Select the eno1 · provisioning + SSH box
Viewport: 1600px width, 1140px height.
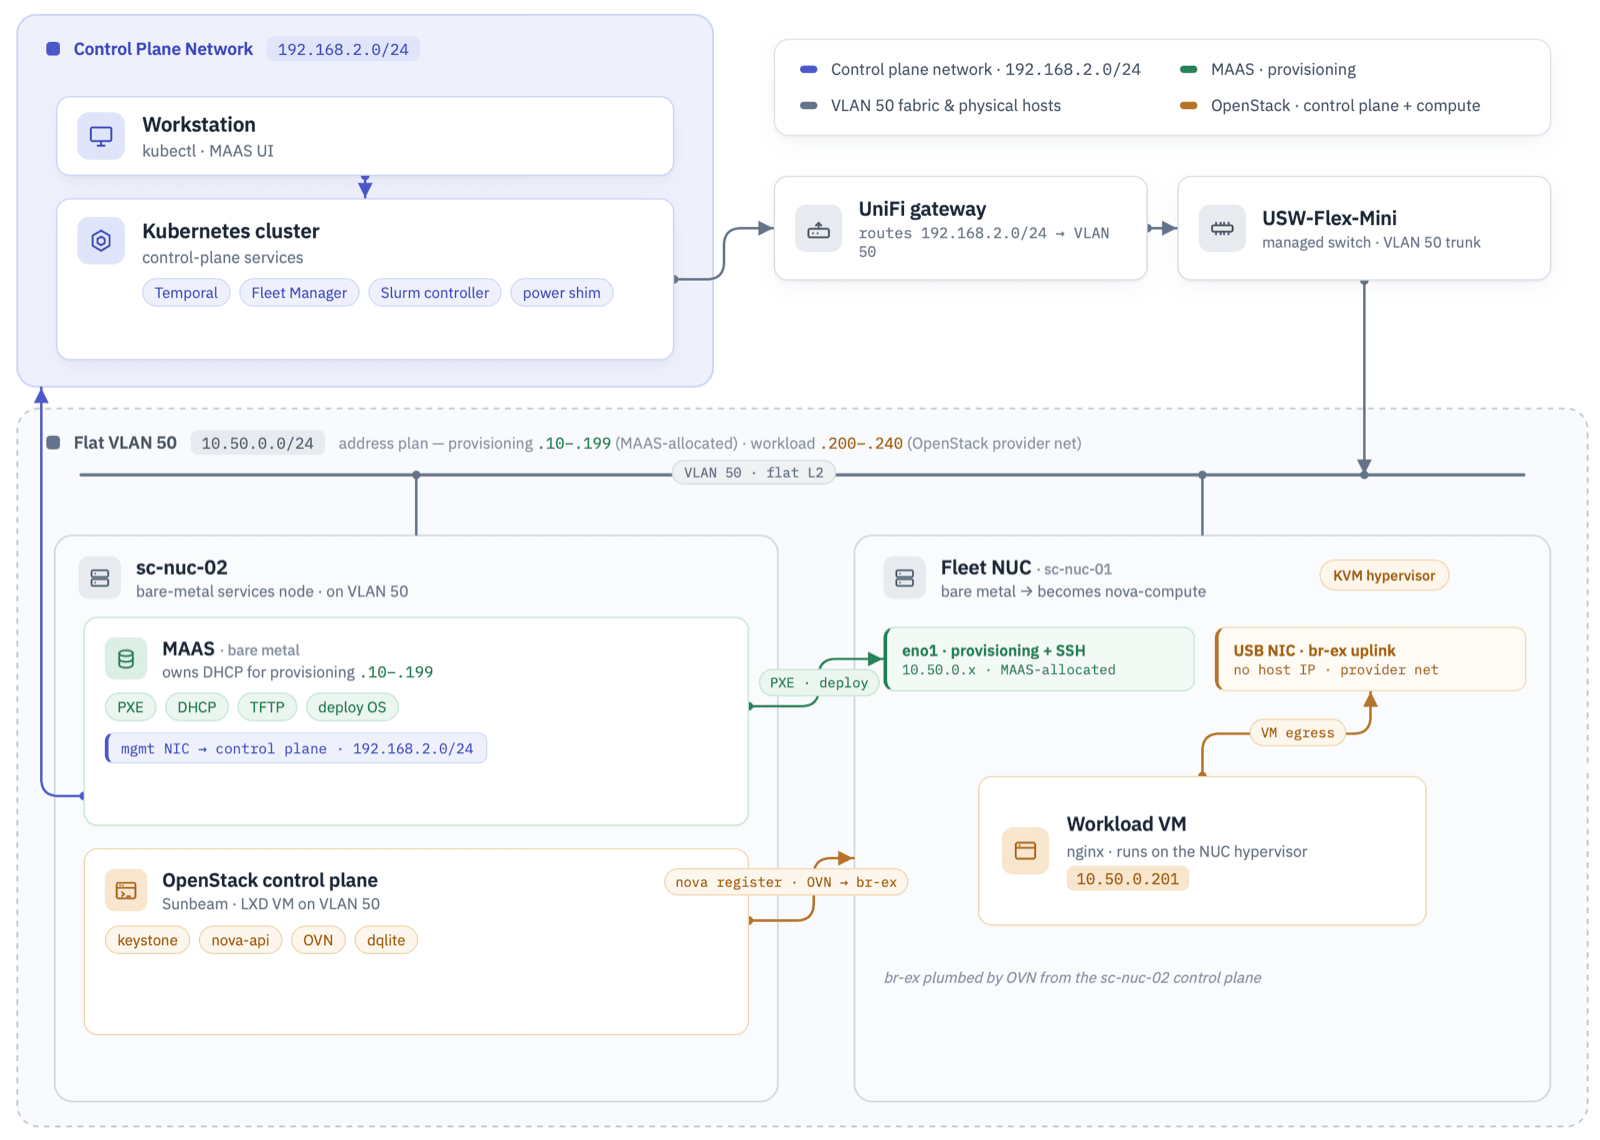click(x=1040, y=659)
